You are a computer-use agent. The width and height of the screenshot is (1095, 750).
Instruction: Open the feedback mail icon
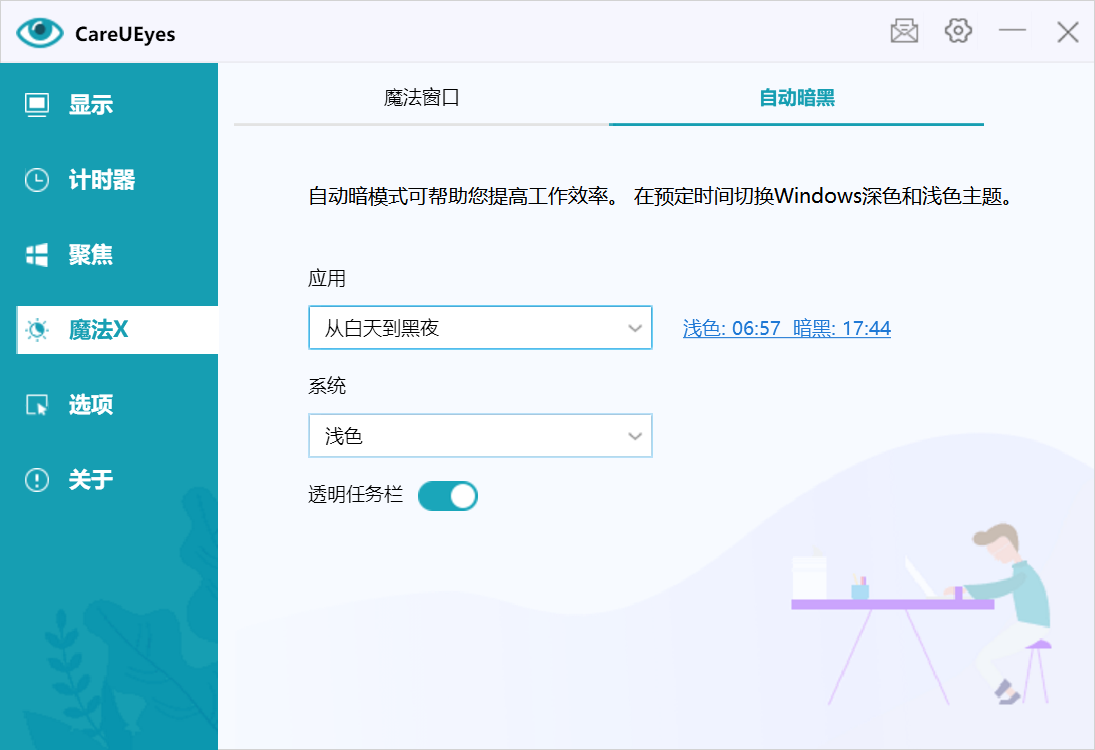pyautogui.click(x=903, y=31)
